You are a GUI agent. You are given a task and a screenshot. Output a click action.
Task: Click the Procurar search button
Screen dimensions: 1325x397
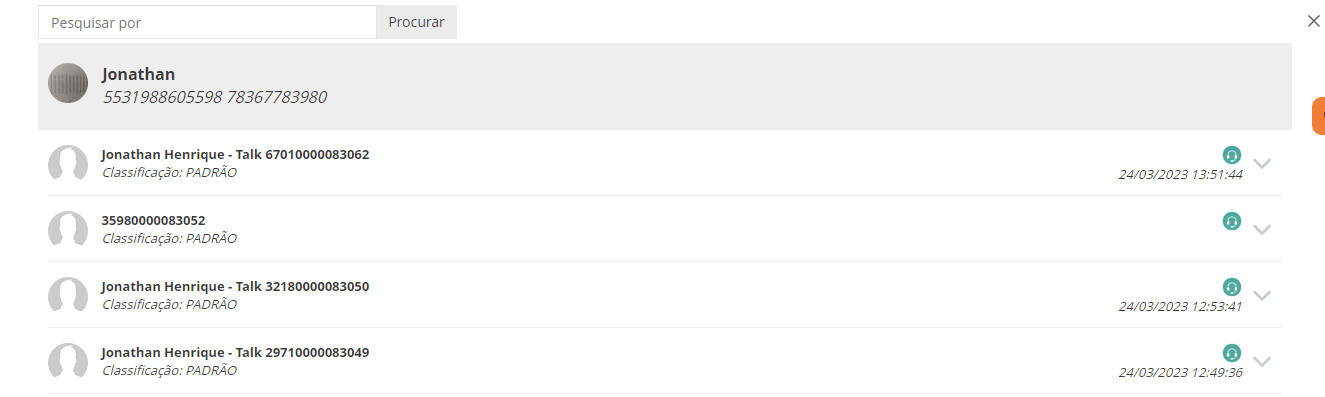tap(416, 22)
